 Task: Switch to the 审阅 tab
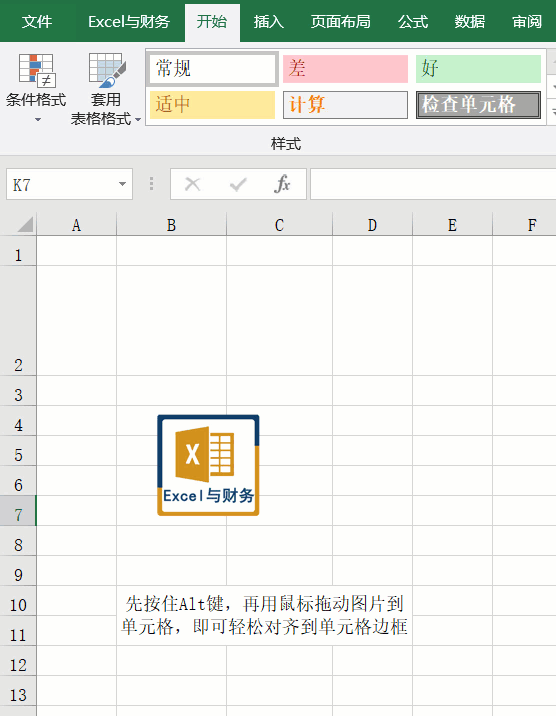click(527, 21)
